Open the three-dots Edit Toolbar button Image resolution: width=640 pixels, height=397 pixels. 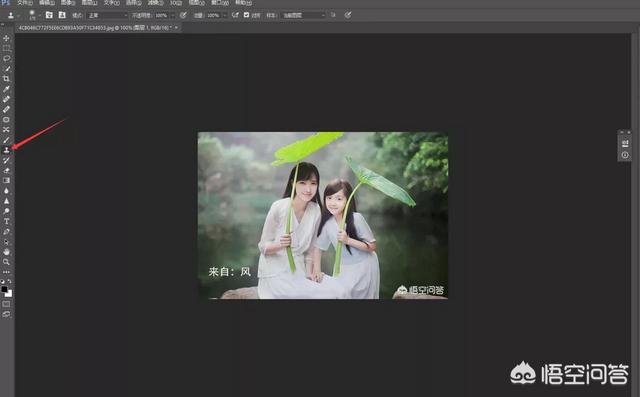coord(6,272)
